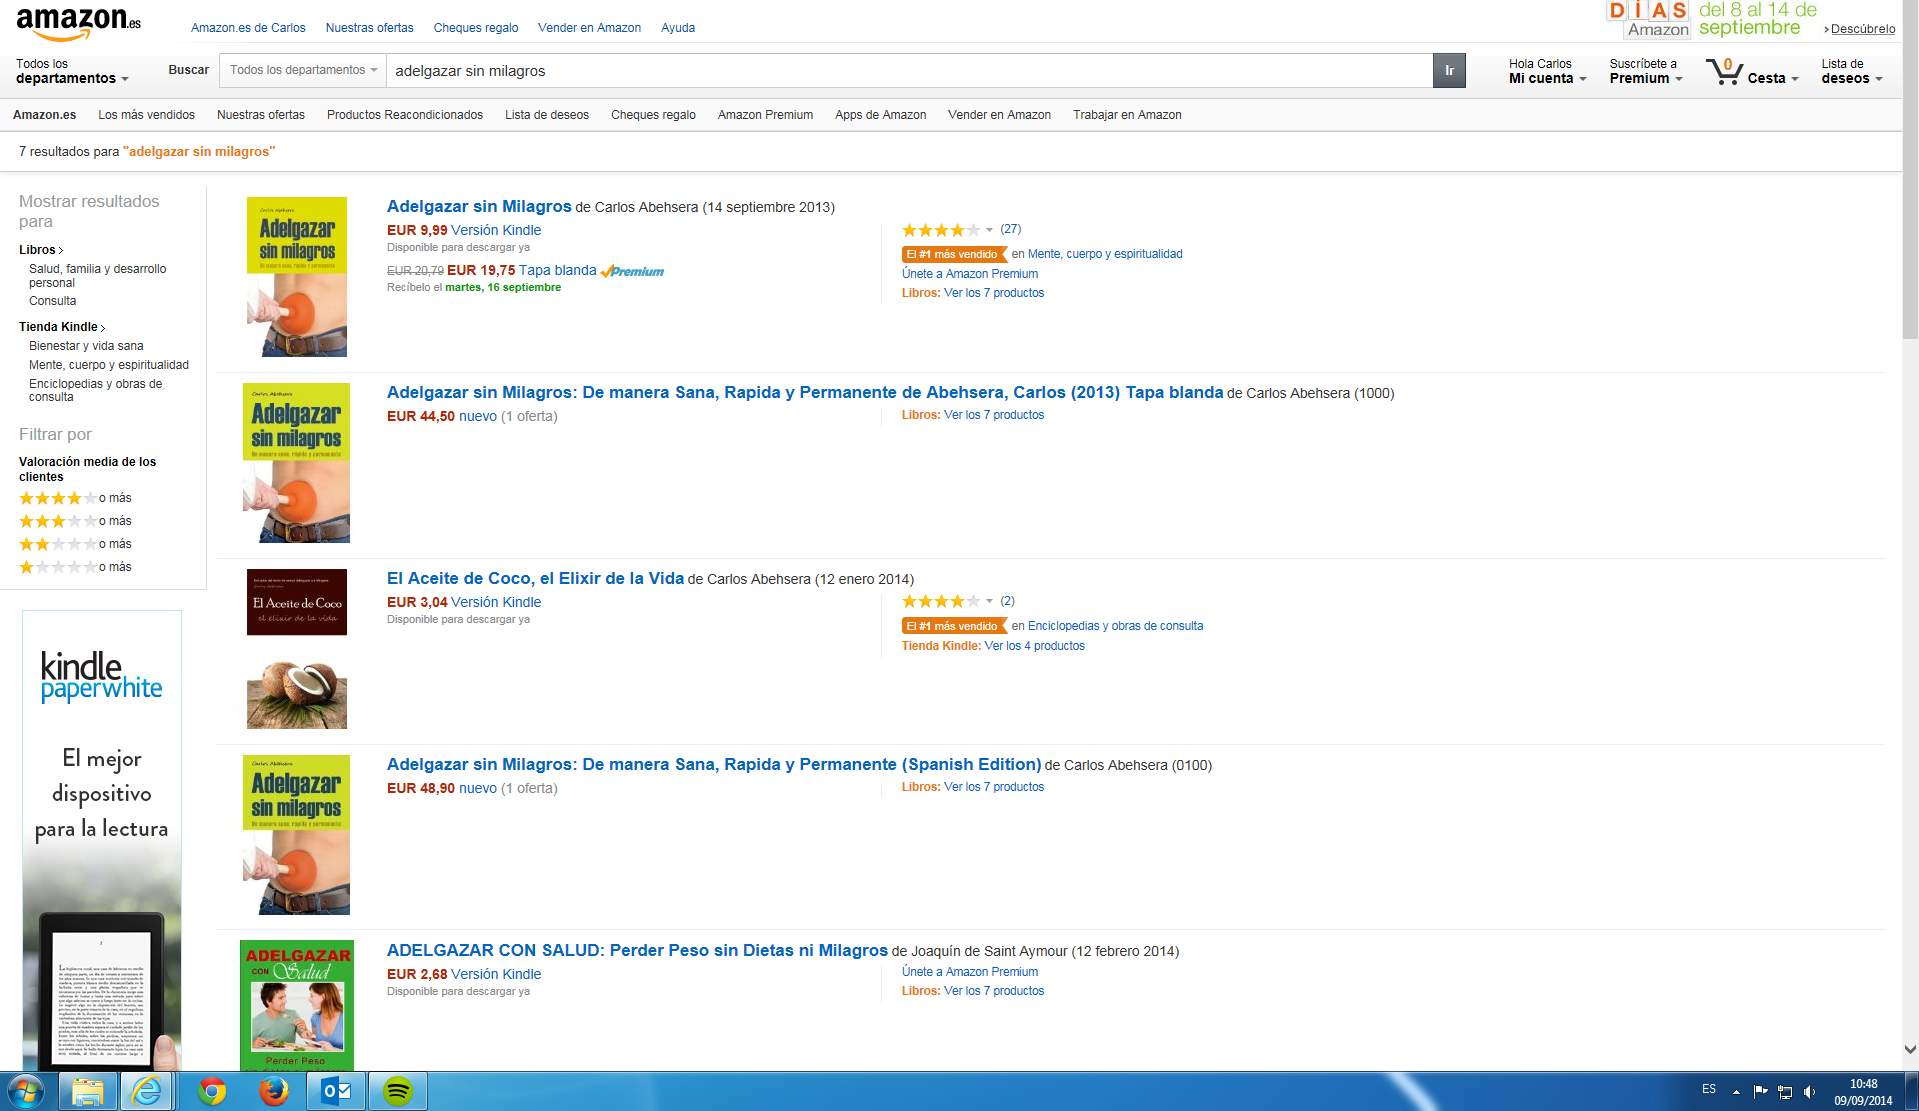Filter by 4 stars o más
The image size is (1919, 1111).
click(x=75, y=498)
